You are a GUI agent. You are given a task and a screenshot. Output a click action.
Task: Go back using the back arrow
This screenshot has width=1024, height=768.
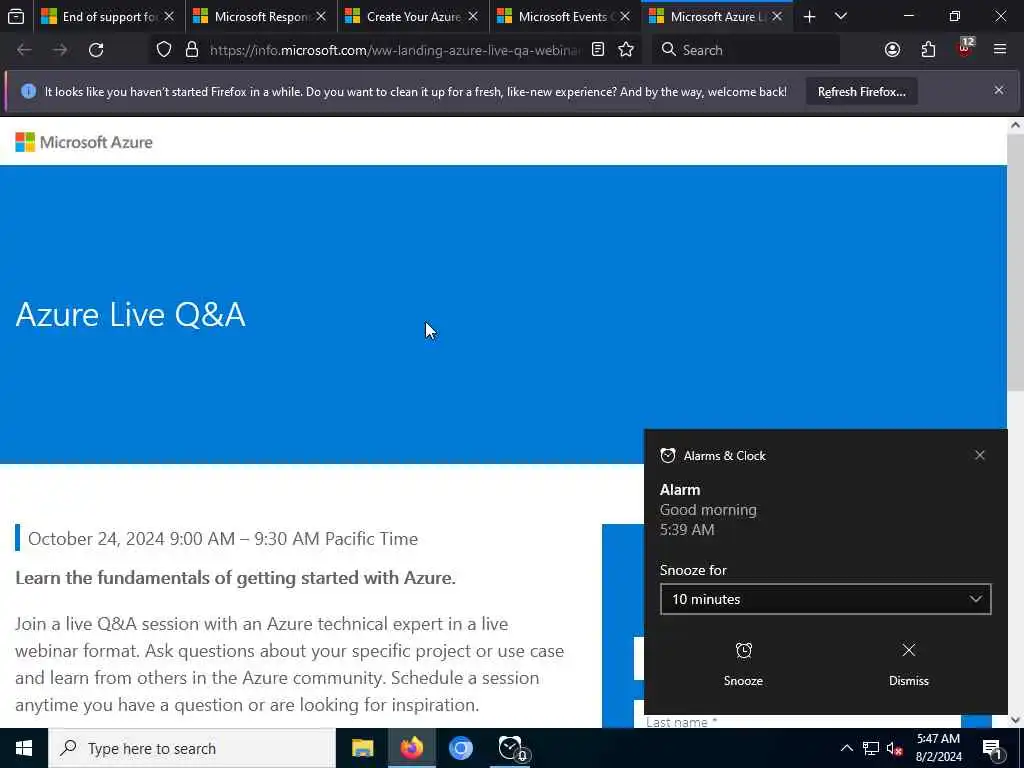24,50
